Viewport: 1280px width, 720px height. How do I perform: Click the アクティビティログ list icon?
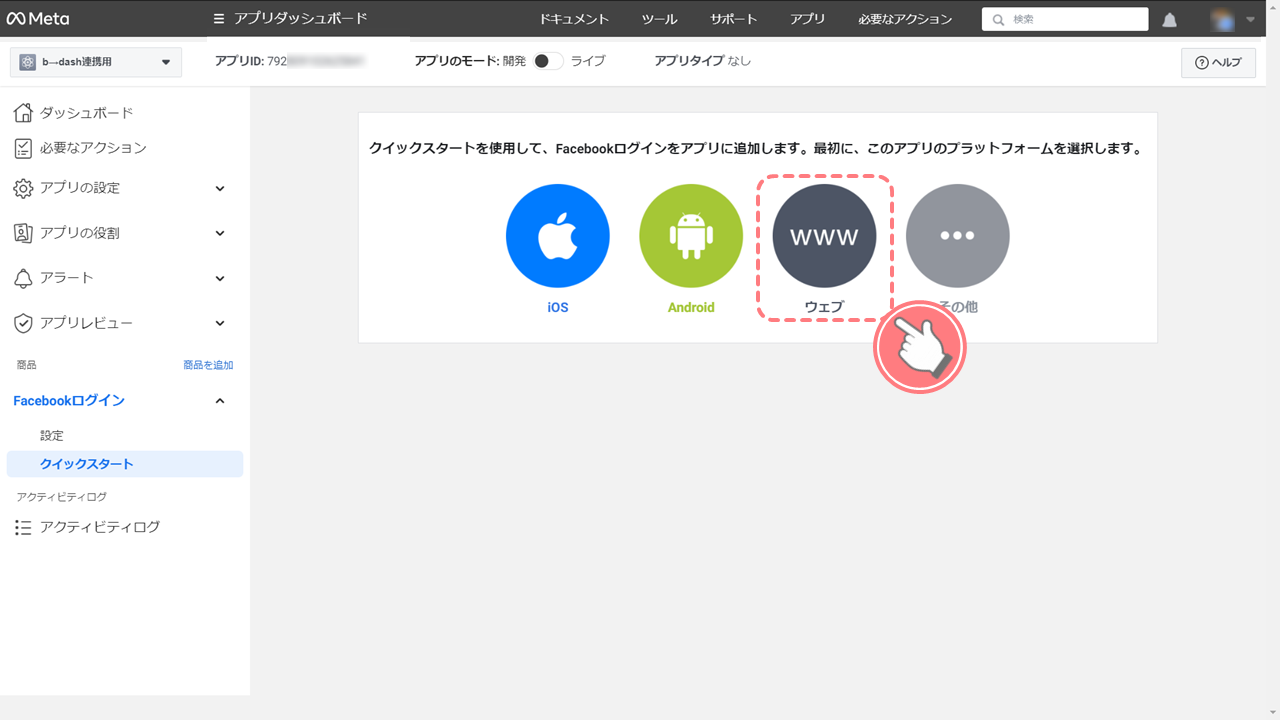tap(23, 527)
